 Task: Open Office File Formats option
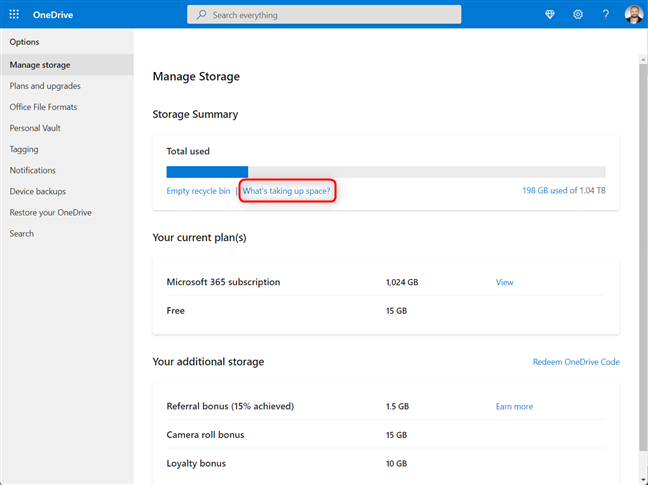point(43,107)
